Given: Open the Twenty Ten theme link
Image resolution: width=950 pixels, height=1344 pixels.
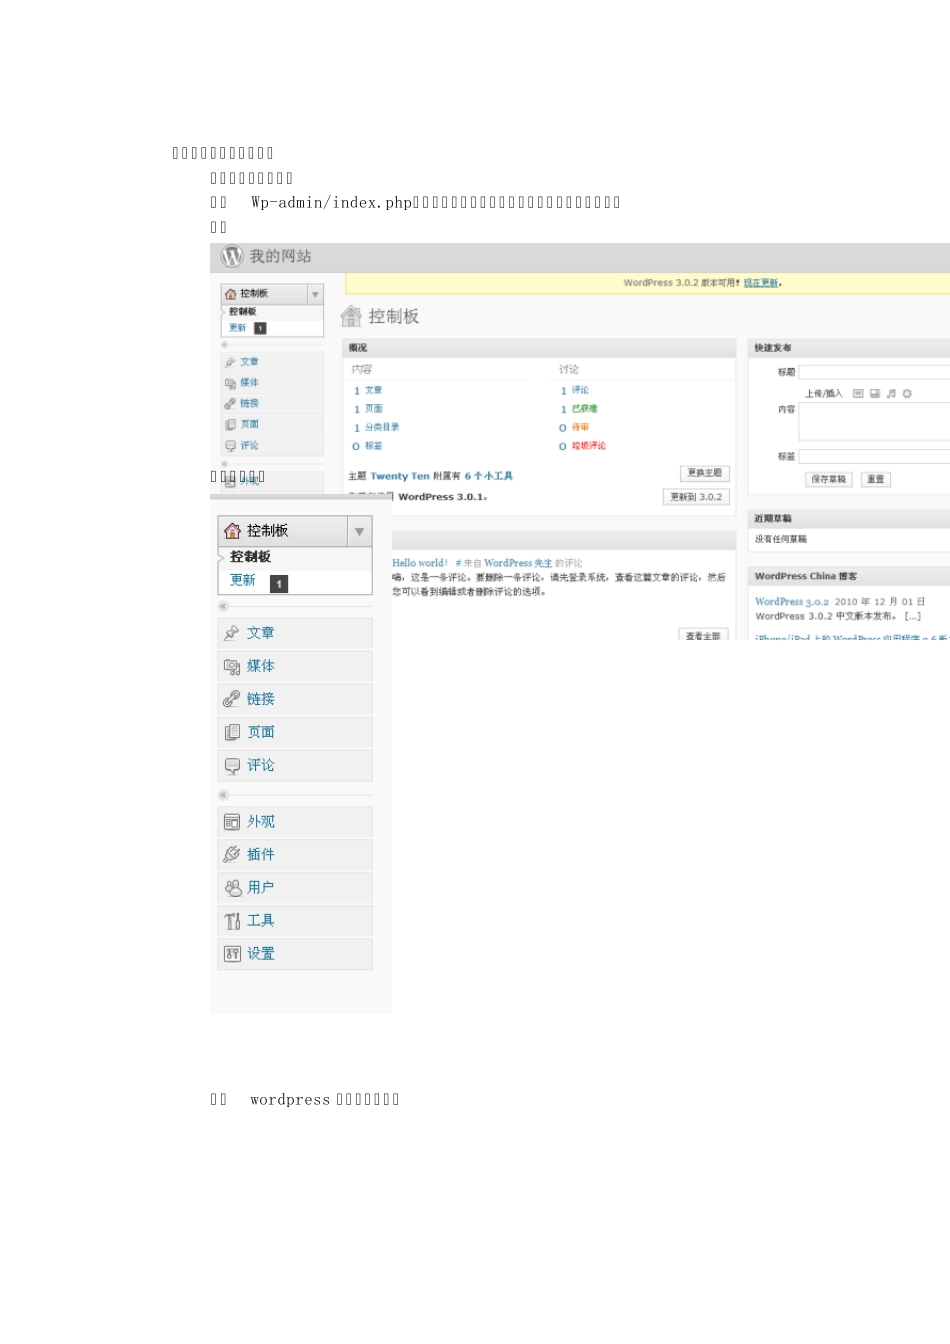Looking at the screenshot, I should tap(400, 476).
